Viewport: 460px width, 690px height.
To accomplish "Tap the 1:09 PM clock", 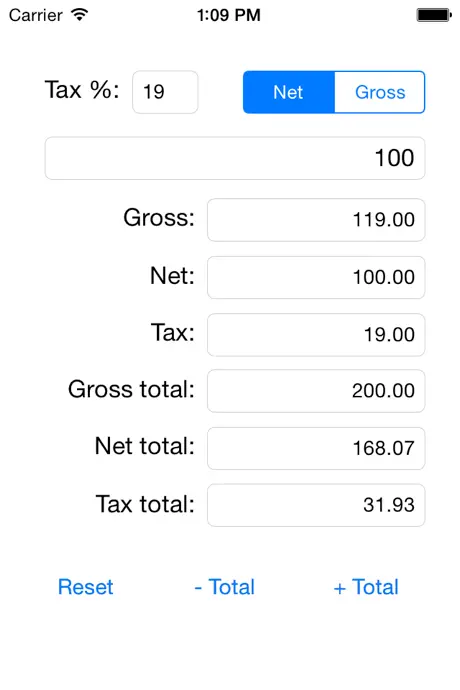I will (229, 15).
